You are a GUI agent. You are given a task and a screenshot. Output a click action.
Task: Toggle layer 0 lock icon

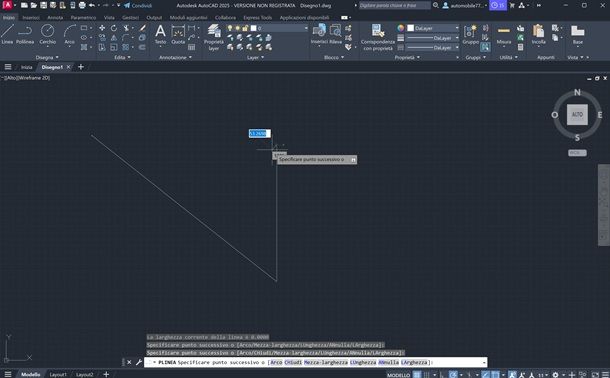(245, 28)
